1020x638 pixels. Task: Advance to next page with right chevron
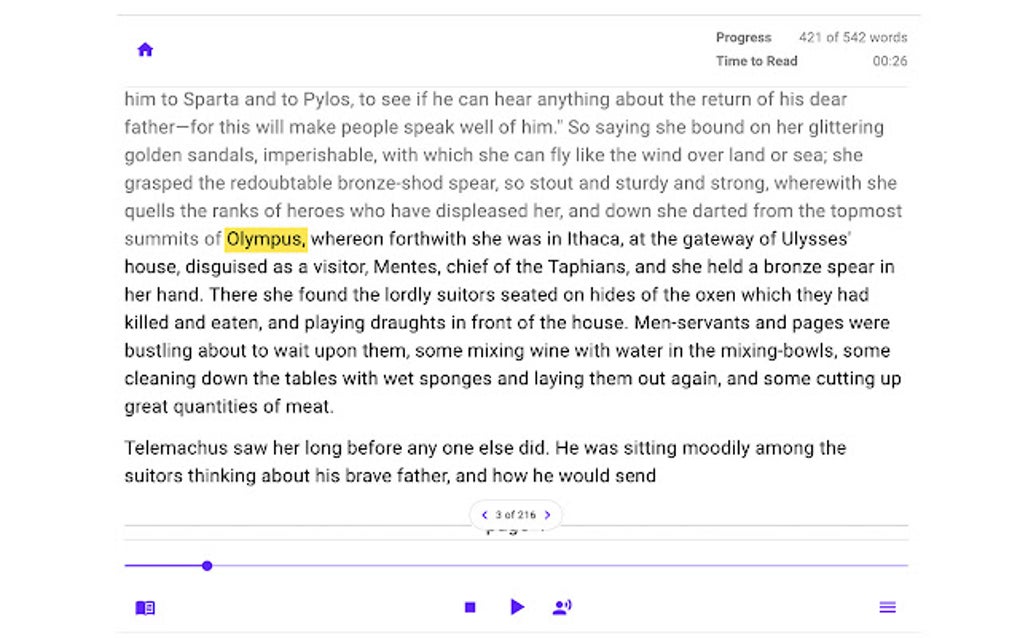pos(547,514)
